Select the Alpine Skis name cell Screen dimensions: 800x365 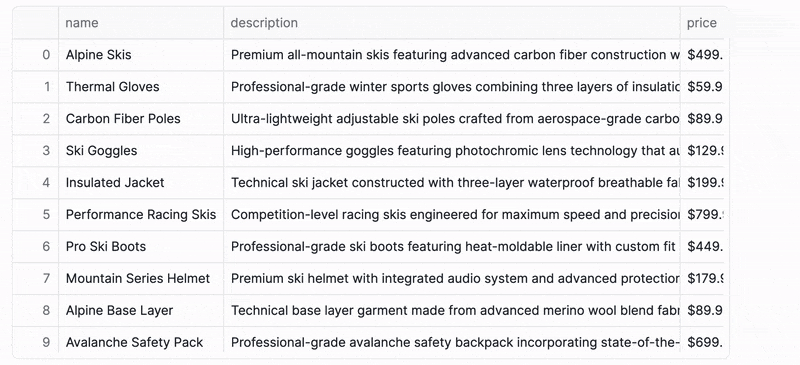coord(141,55)
